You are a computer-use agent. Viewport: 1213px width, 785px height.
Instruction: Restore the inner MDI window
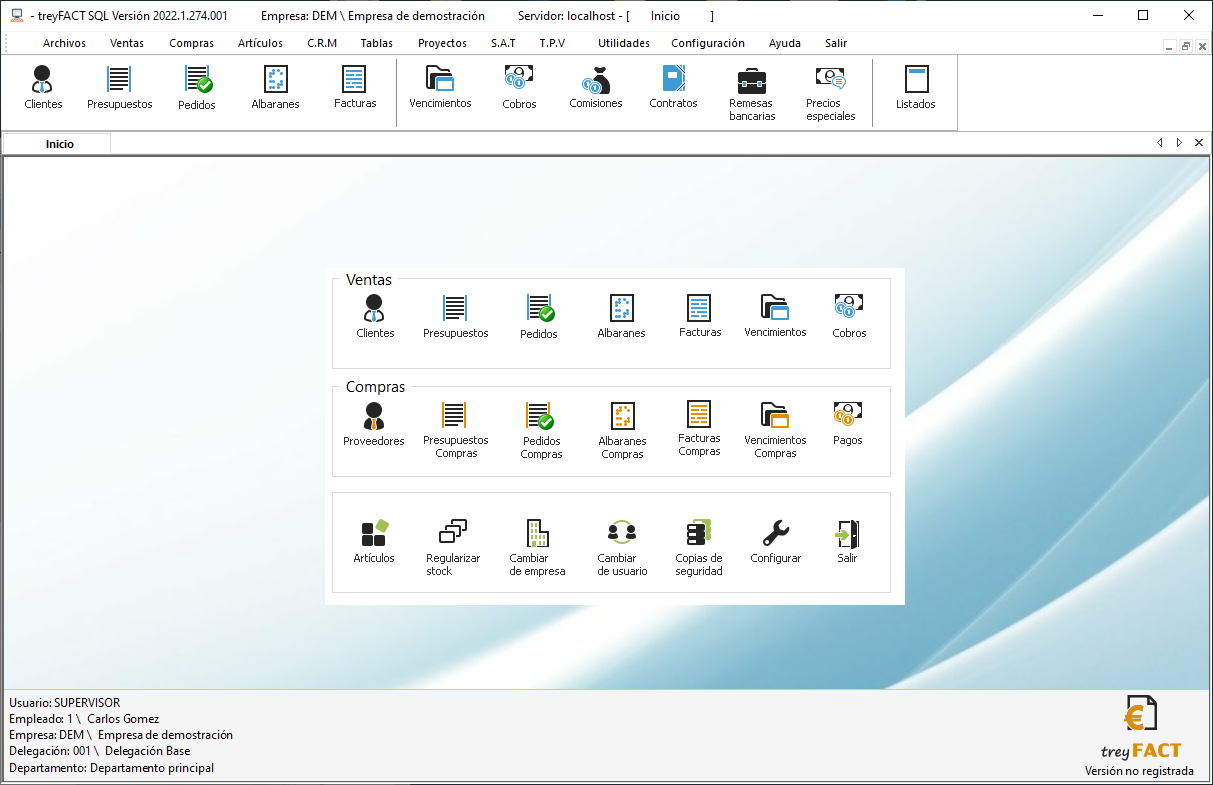coord(1185,46)
